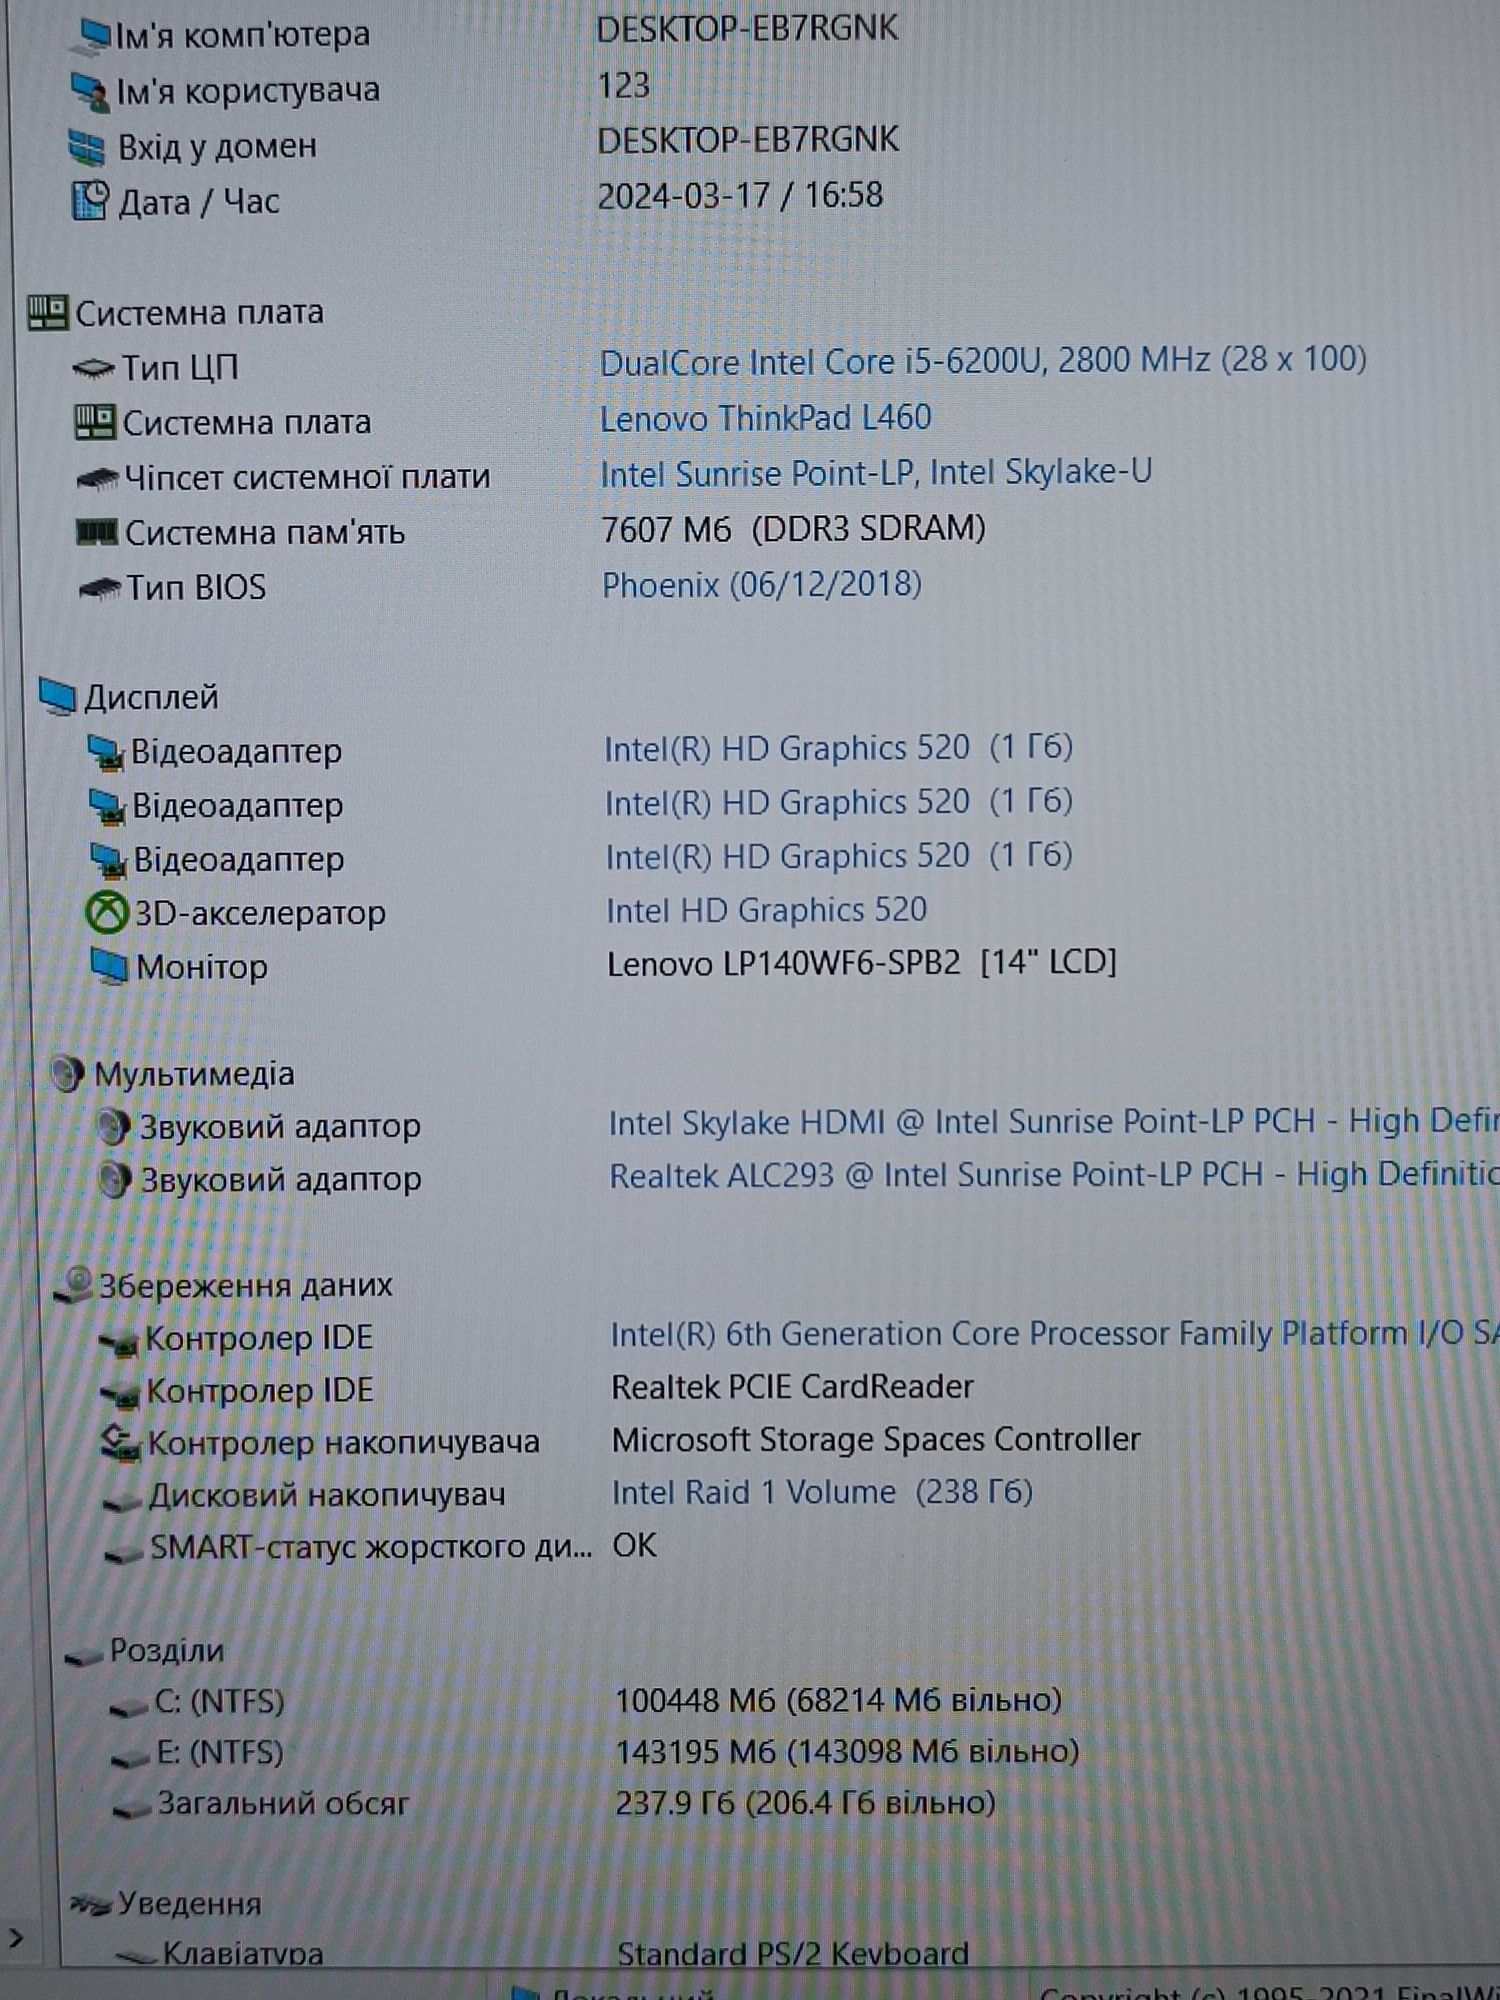The image size is (1500, 2000).
Task: Click the Контролер накопичувача row icon
Action: [x=121, y=1443]
